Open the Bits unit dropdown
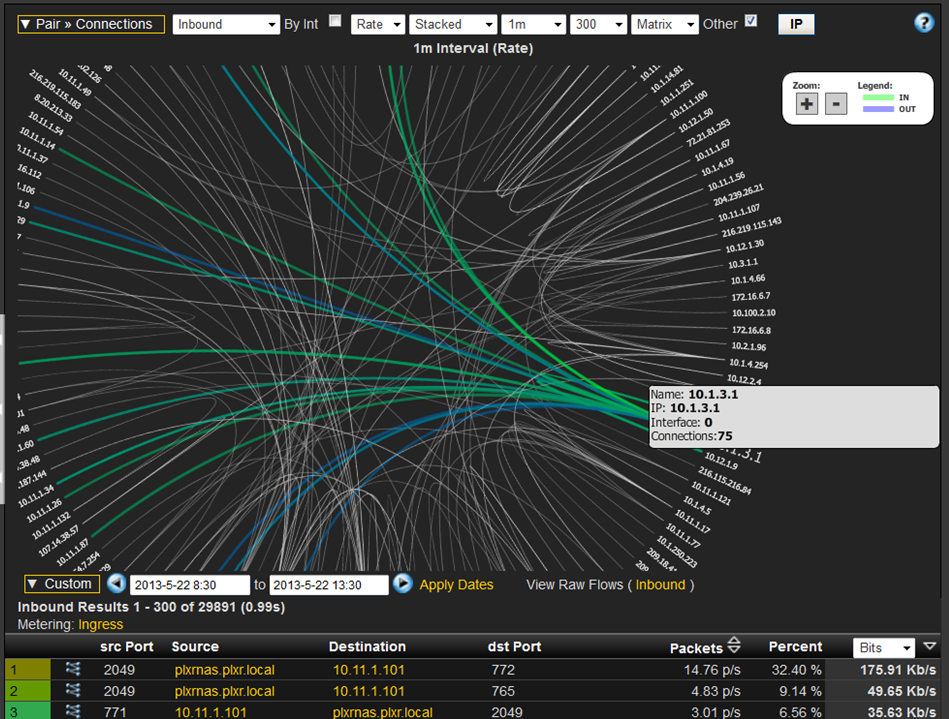Screen dimensions: 949x719 (884, 648)
